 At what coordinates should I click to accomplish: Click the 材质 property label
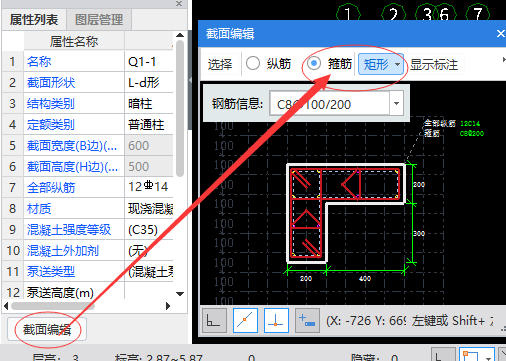[x=39, y=209]
